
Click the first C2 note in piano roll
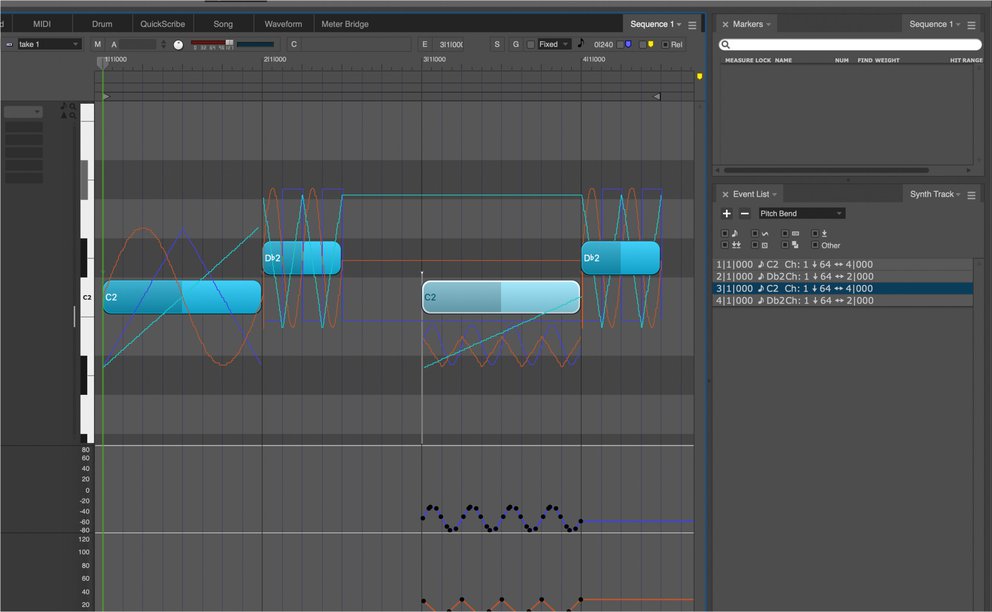181,297
